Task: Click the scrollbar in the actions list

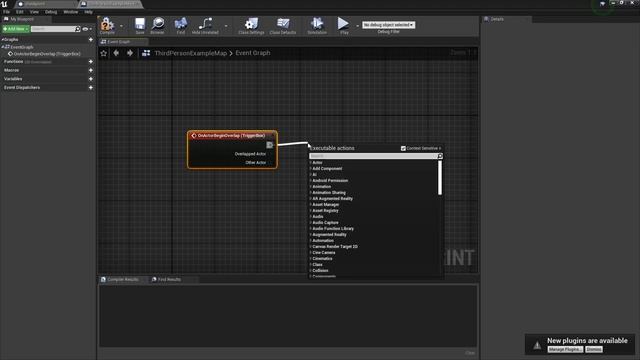Action: coord(440,178)
